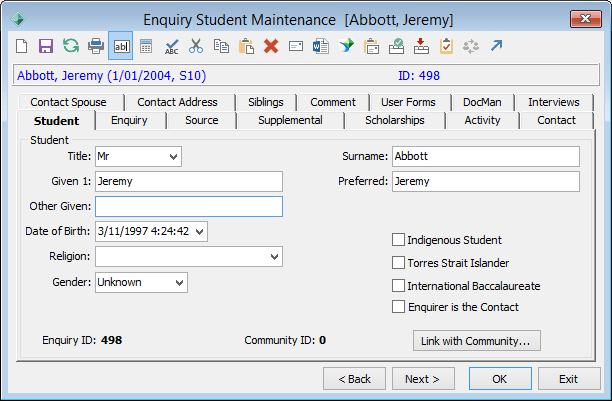Click the Next > button
The height and width of the screenshot is (401, 612).
tap(423, 379)
